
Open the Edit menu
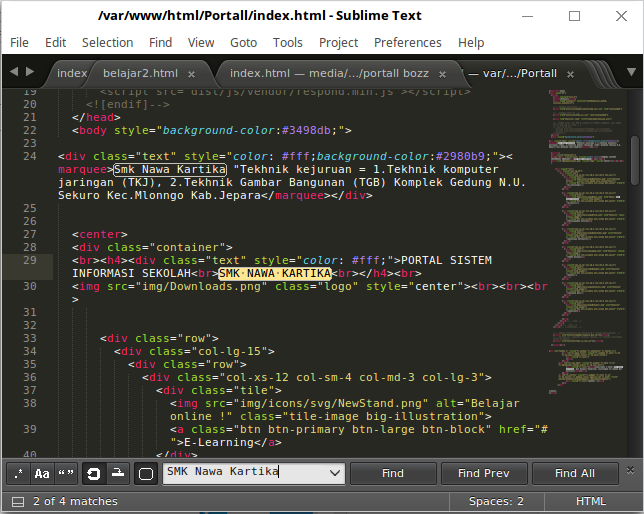tap(55, 43)
